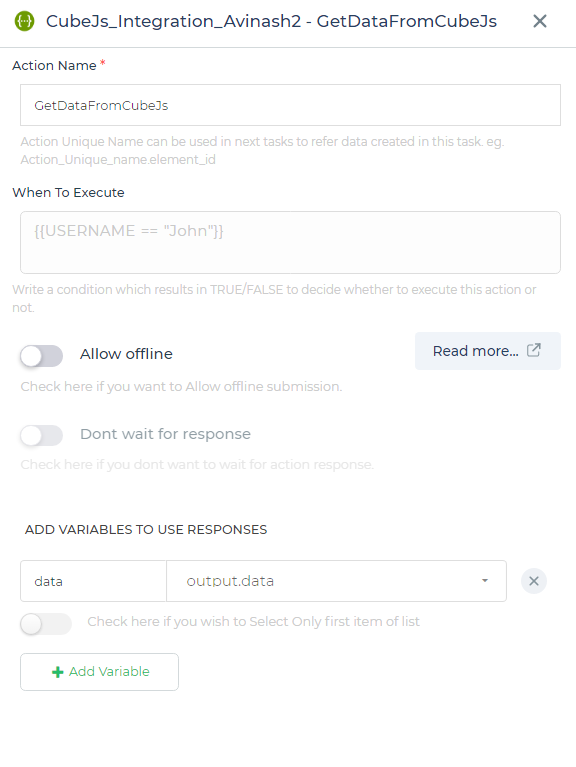The height and width of the screenshot is (767, 576).
Task: Open the output.data dropdown arrow
Action: point(485,581)
